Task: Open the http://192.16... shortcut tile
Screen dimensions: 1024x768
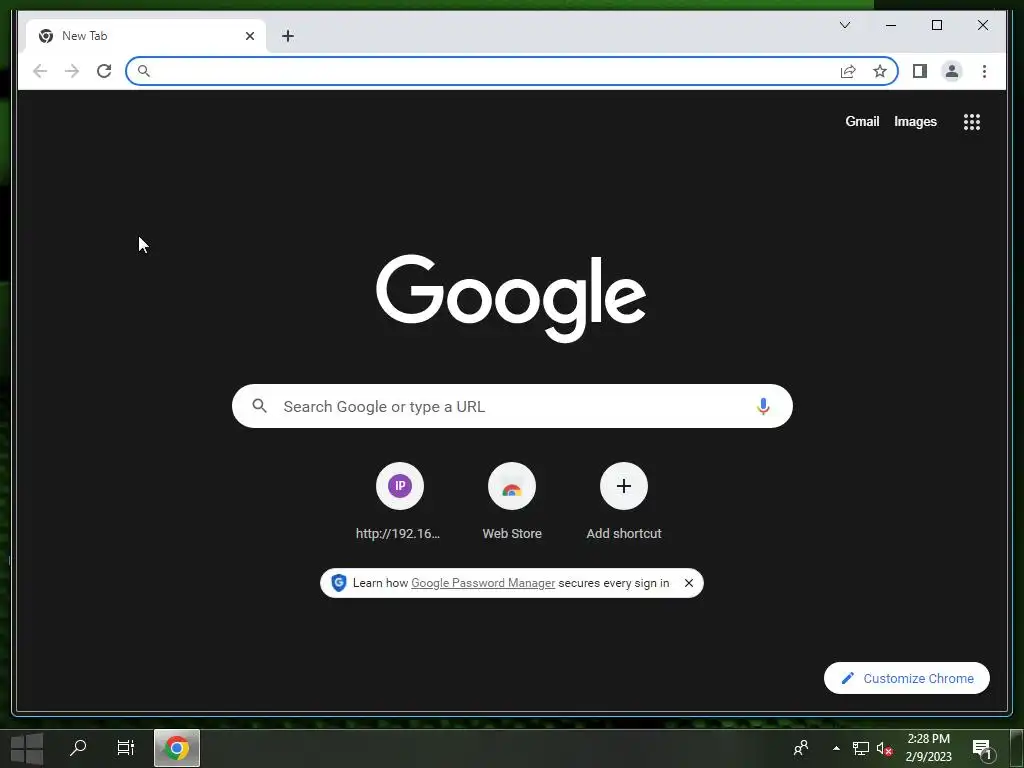Action: click(399, 502)
